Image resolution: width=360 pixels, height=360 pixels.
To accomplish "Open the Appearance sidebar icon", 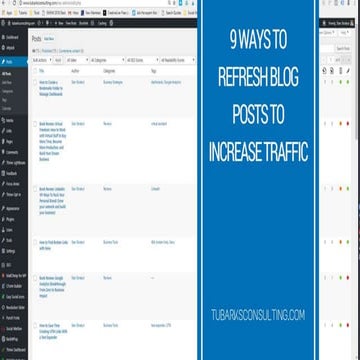I will tap(3, 209).
